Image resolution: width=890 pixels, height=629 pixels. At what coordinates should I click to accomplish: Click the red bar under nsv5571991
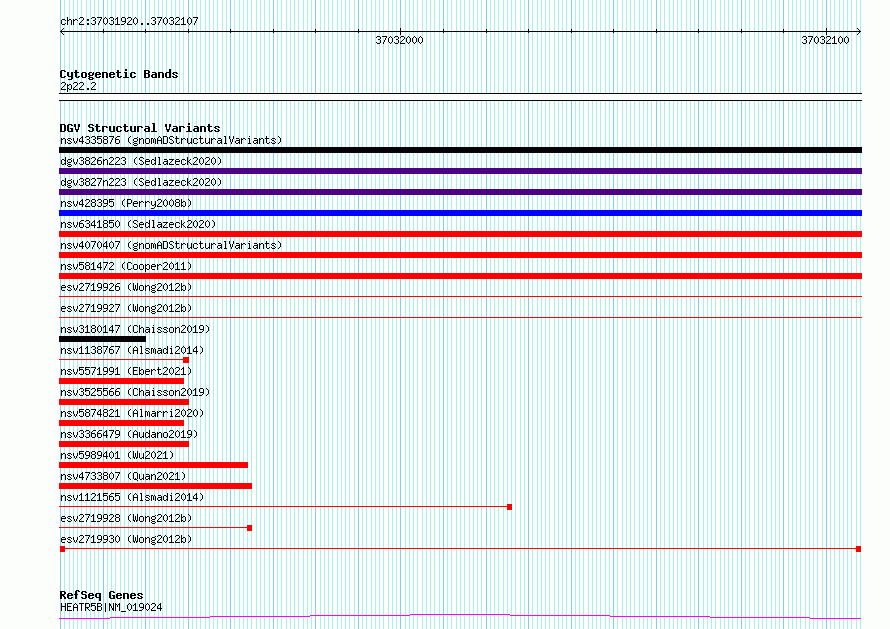tap(121, 381)
